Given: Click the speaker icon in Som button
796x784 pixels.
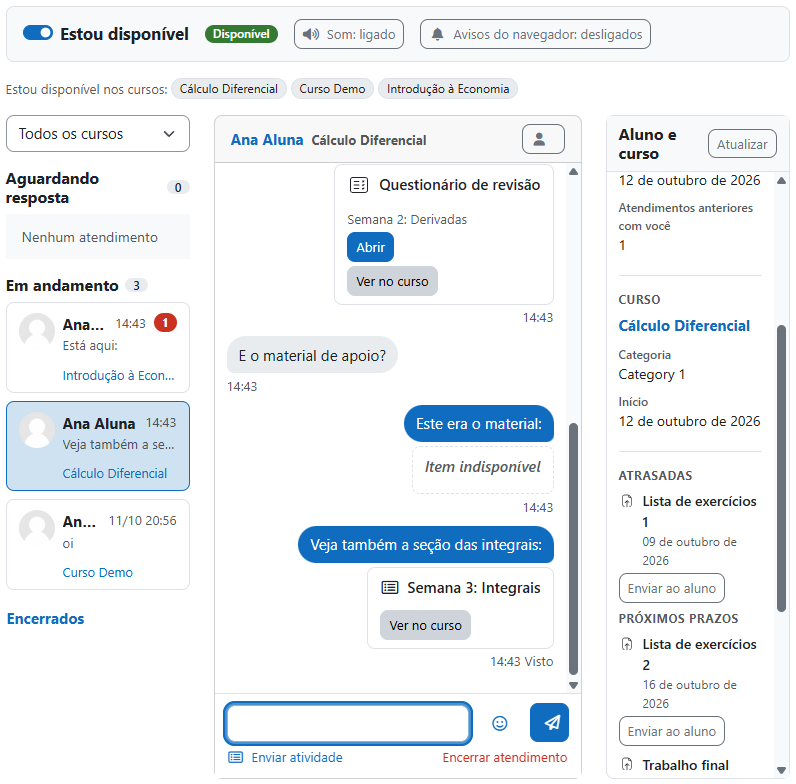Looking at the screenshot, I should coord(311,34).
